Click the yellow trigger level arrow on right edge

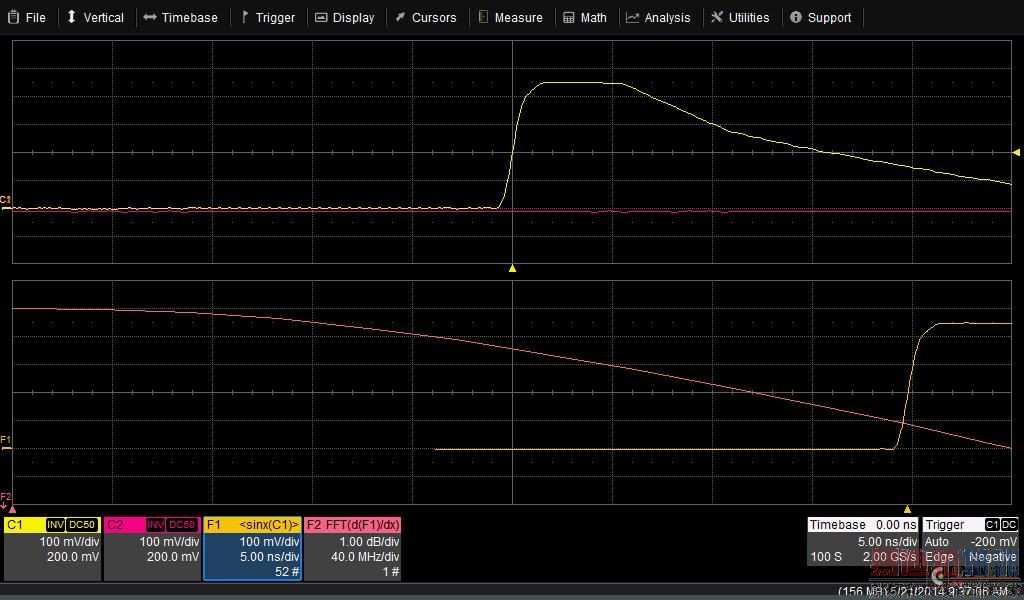point(1016,152)
